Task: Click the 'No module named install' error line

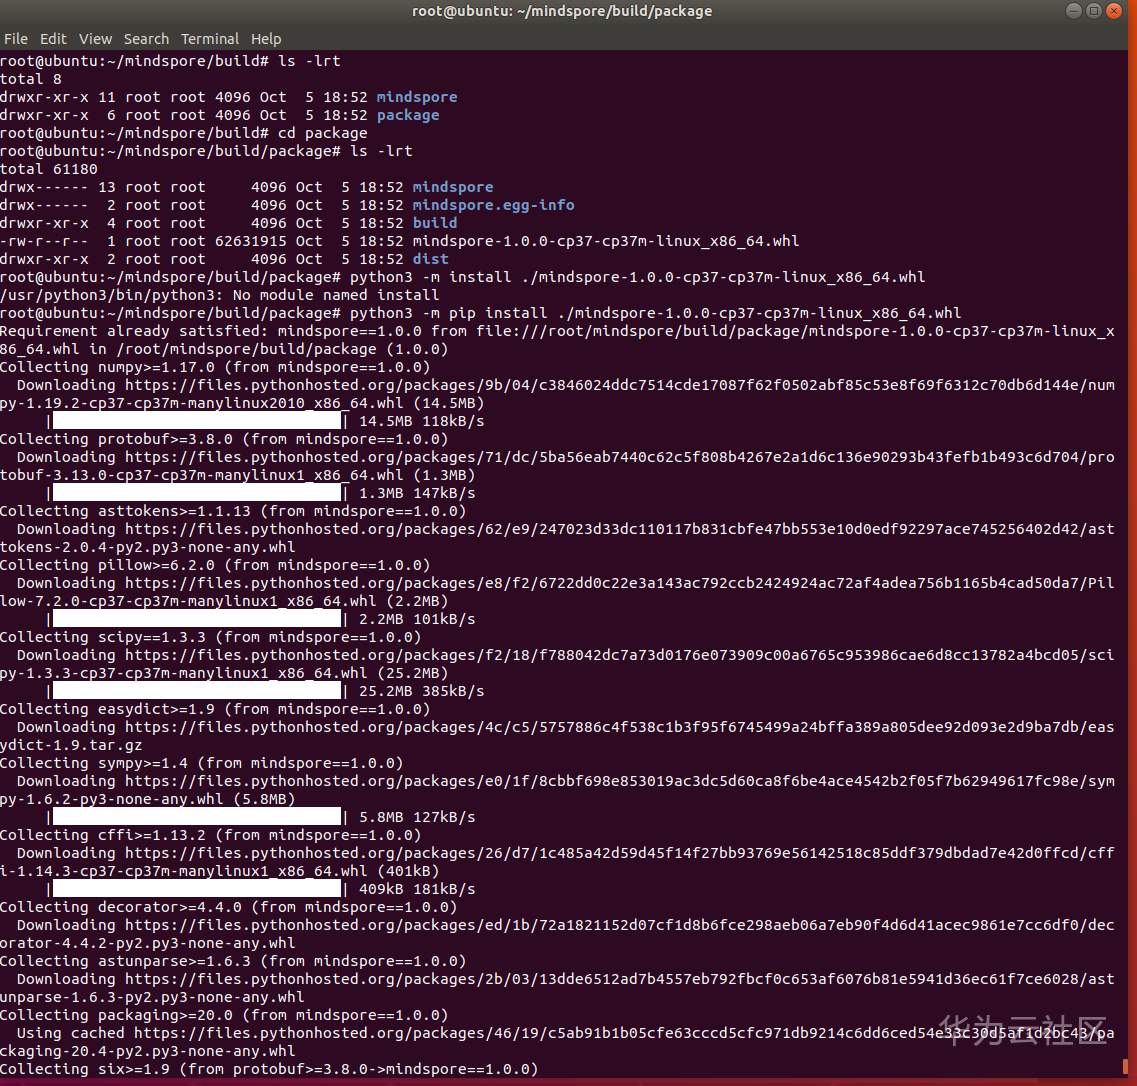Action: click(x=220, y=295)
